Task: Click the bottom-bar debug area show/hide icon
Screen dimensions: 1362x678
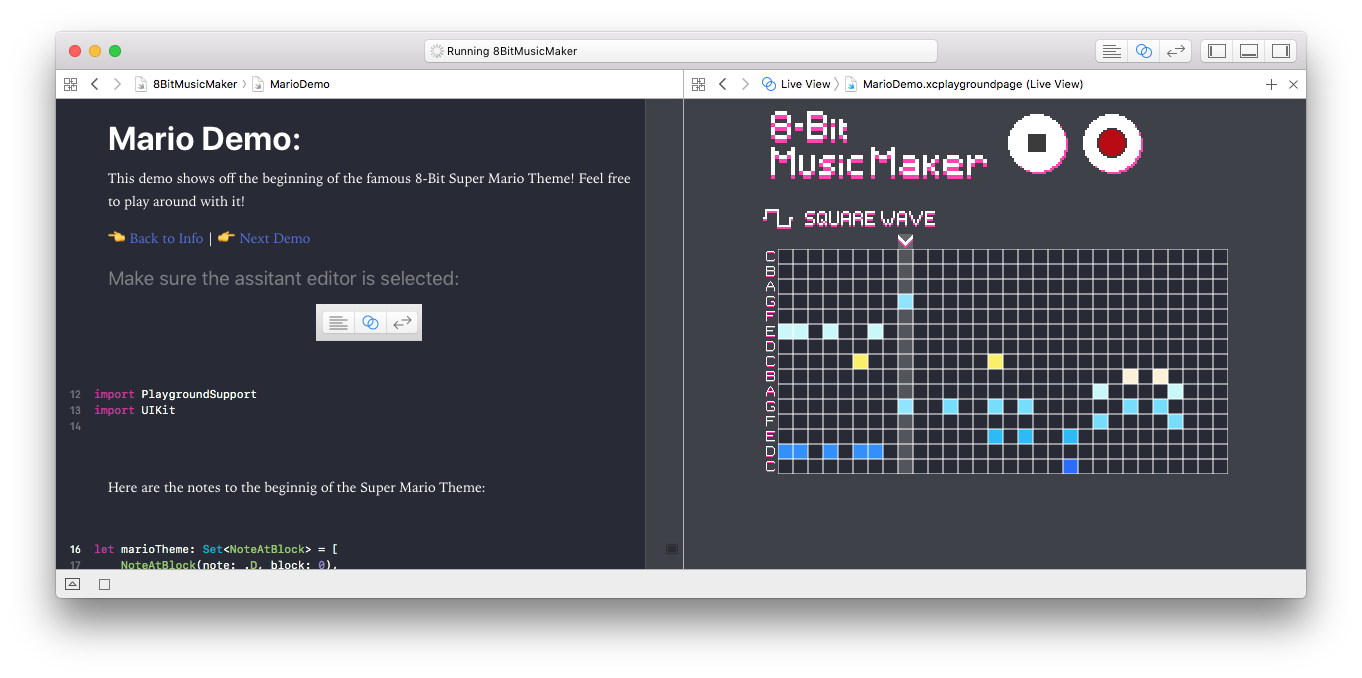Action: [73, 584]
